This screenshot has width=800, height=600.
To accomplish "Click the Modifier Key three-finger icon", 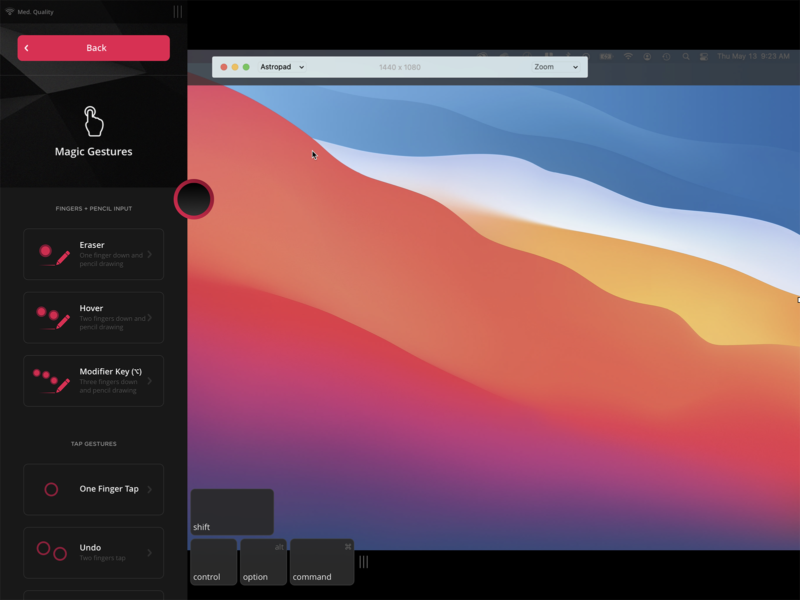I will pos(52,381).
